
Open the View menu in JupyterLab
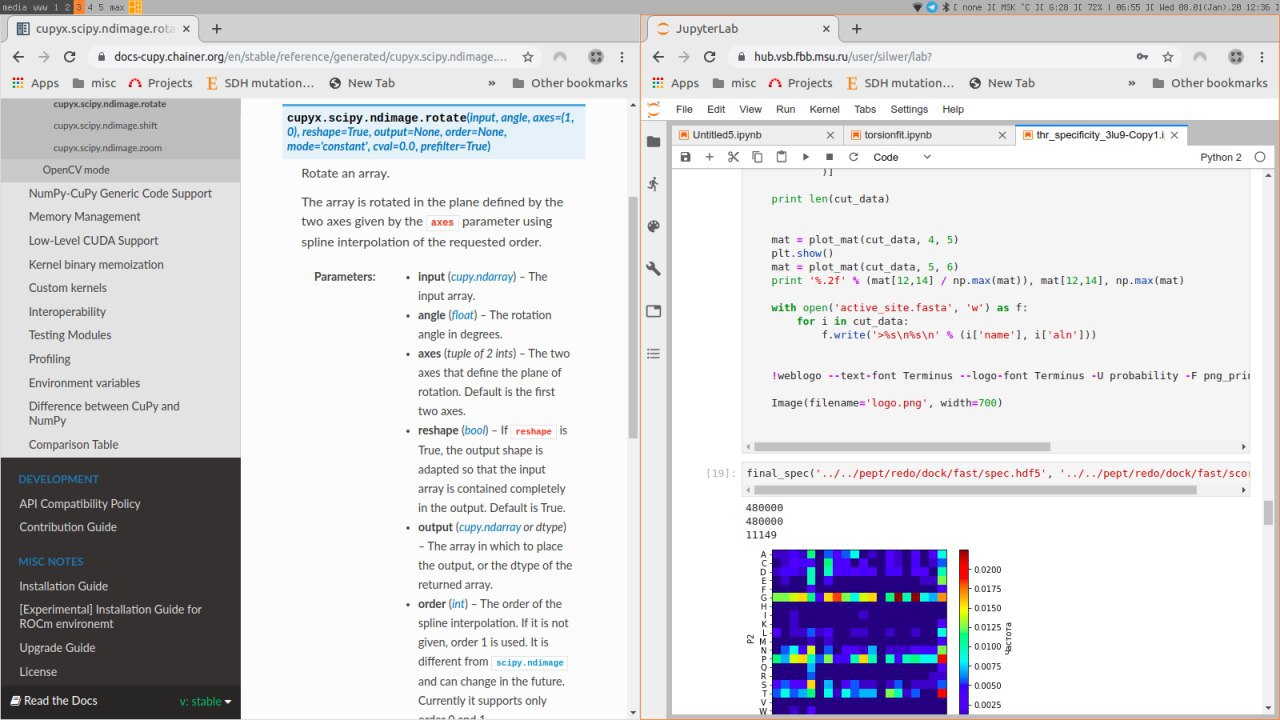(750, 109)
